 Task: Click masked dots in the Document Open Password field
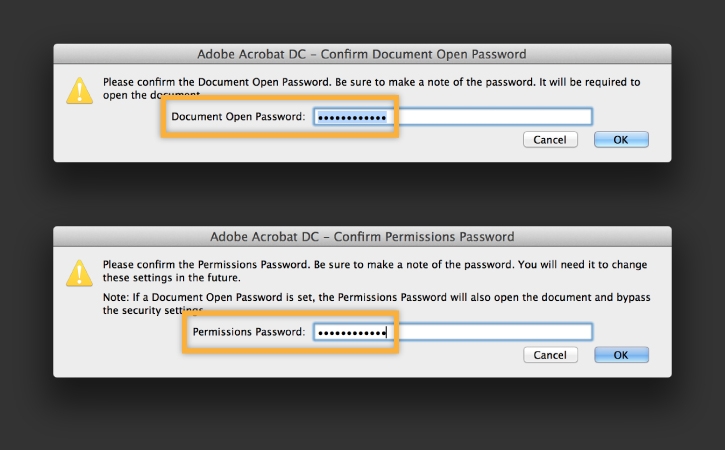[350, 117]
